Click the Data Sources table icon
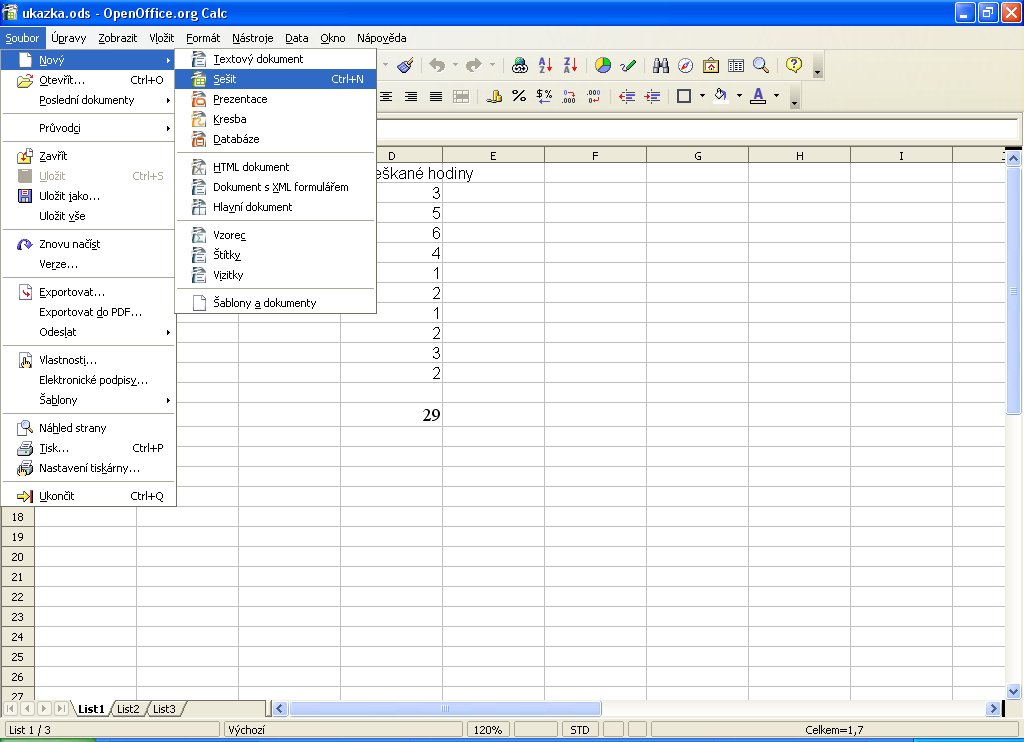The image size is (1024, 742). click(736, 65)
